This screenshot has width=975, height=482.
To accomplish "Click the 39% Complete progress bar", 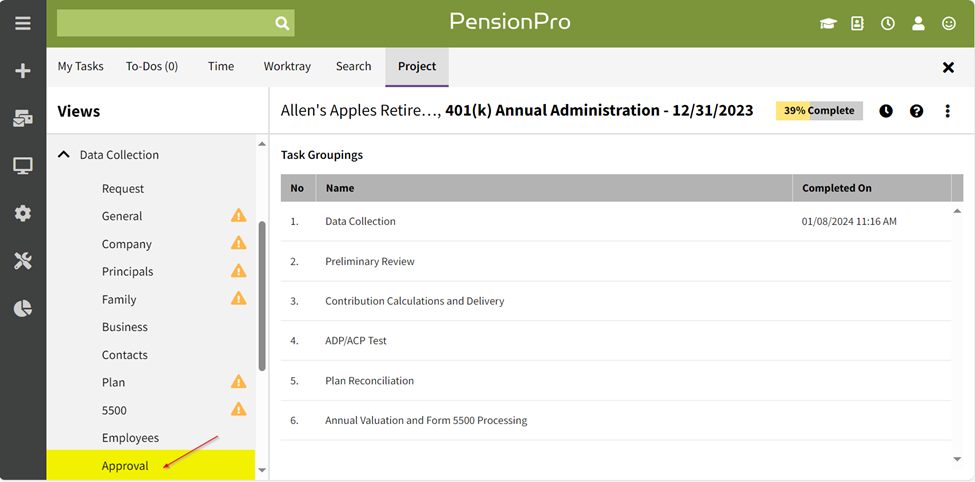I will pos(819,111).
